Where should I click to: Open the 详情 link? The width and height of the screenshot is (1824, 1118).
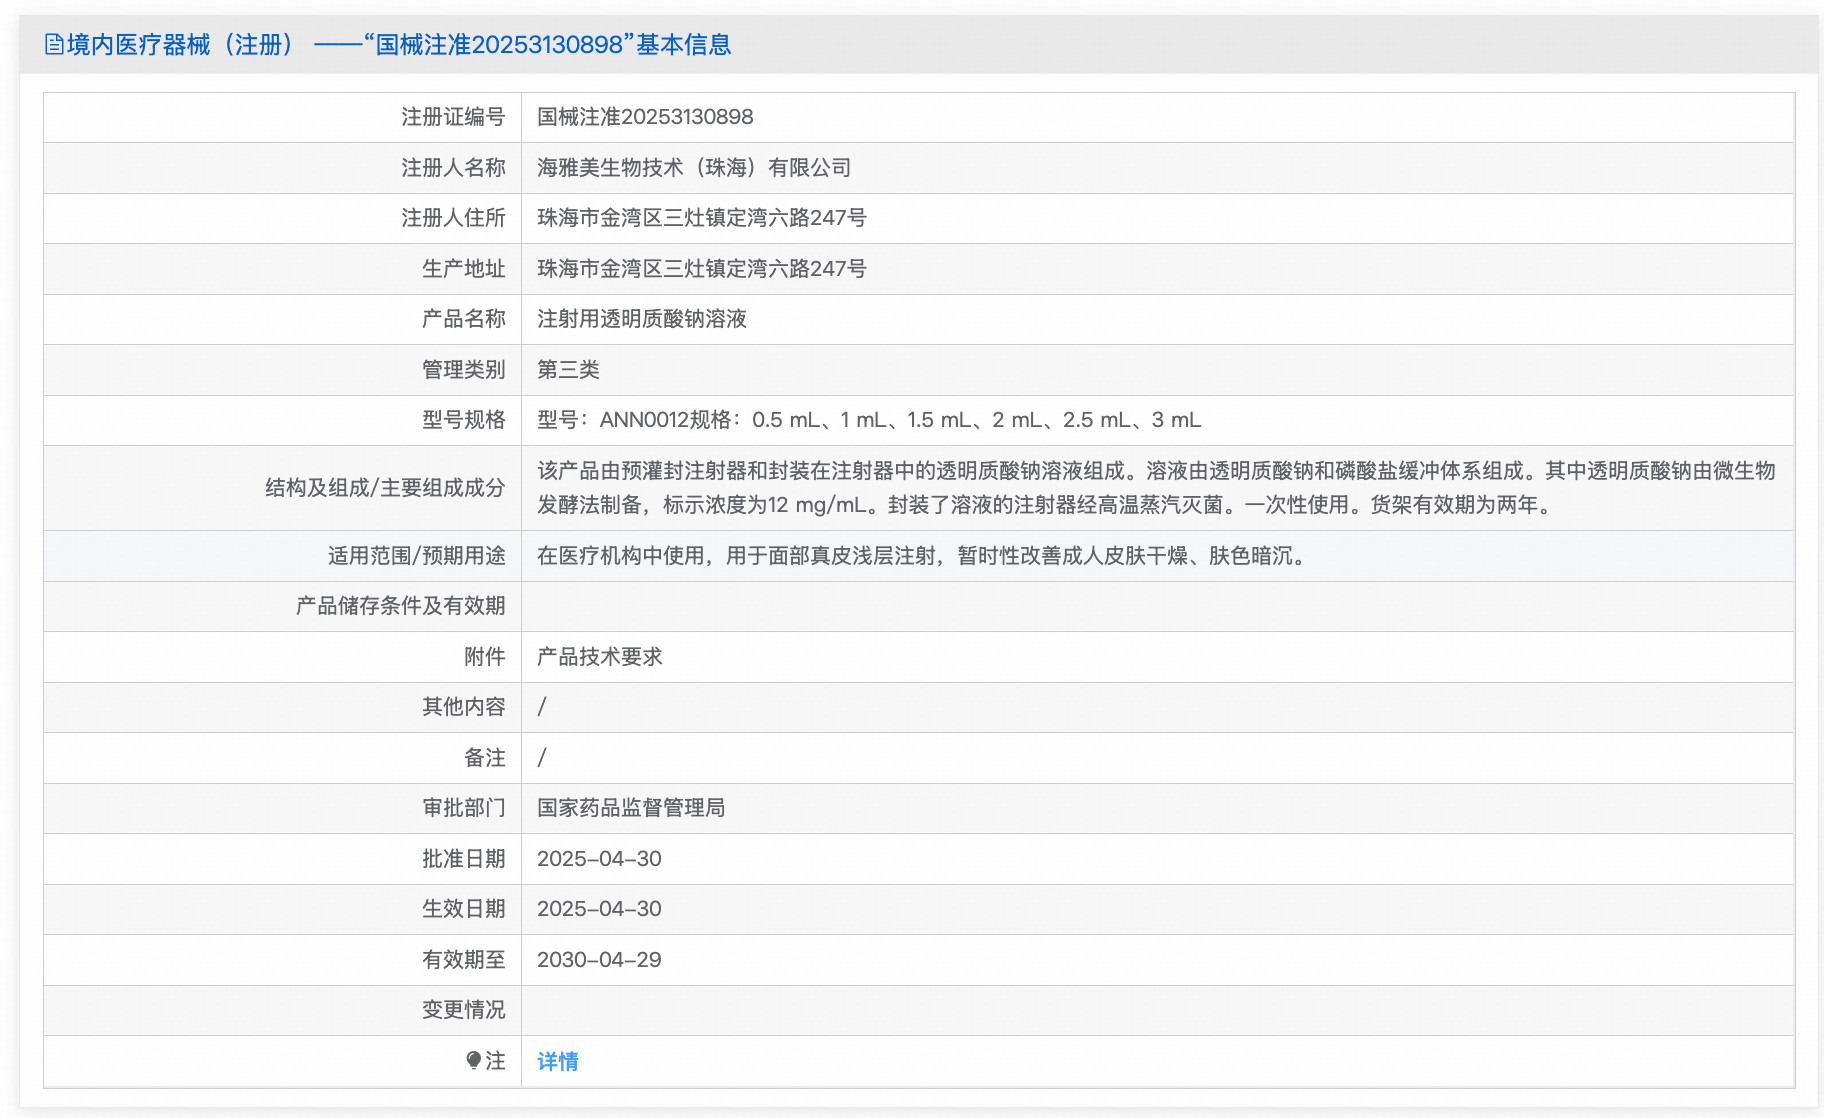point(557,1061)
